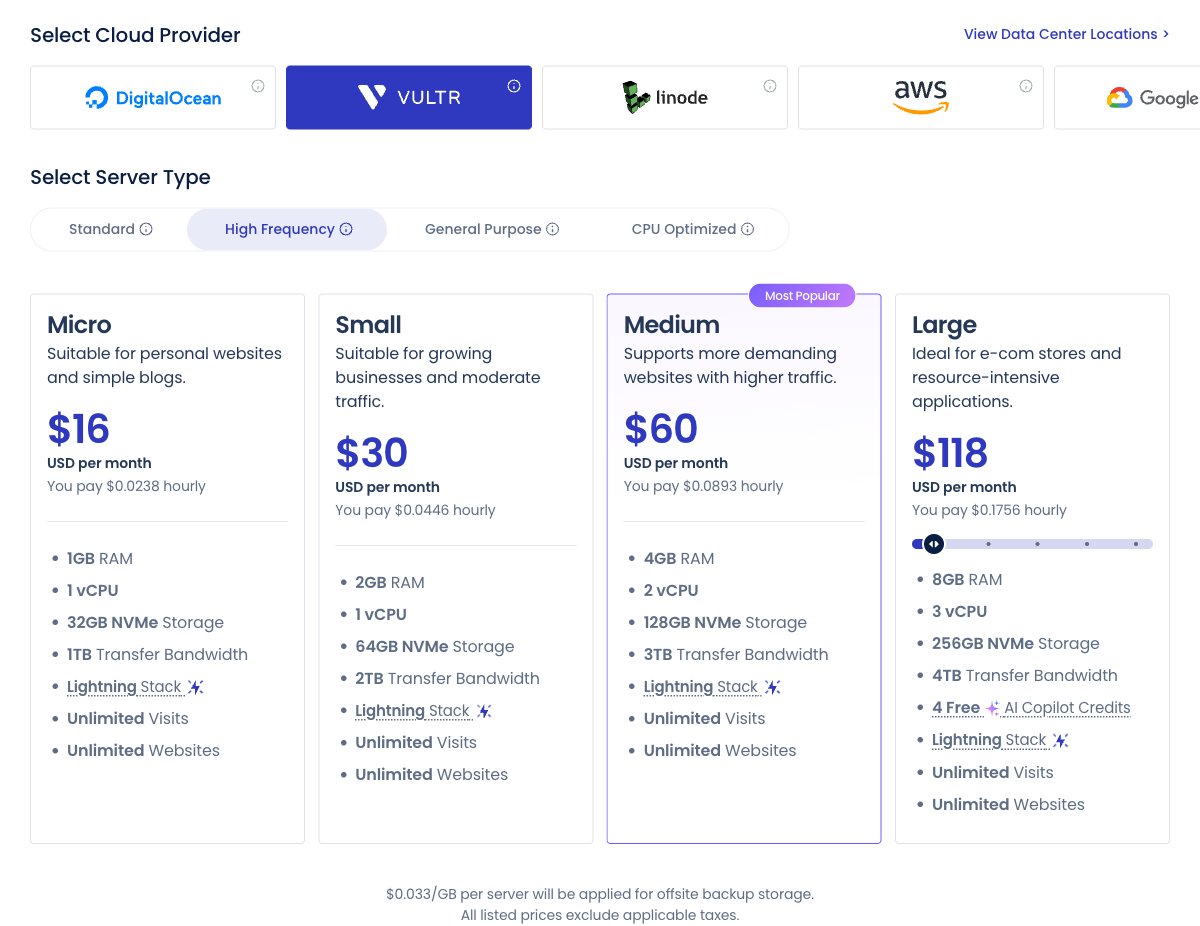The image size is (1200, 926).
Task: Click "128GB NVMe Storage" in Medium plan
Action: pos(725,623)
